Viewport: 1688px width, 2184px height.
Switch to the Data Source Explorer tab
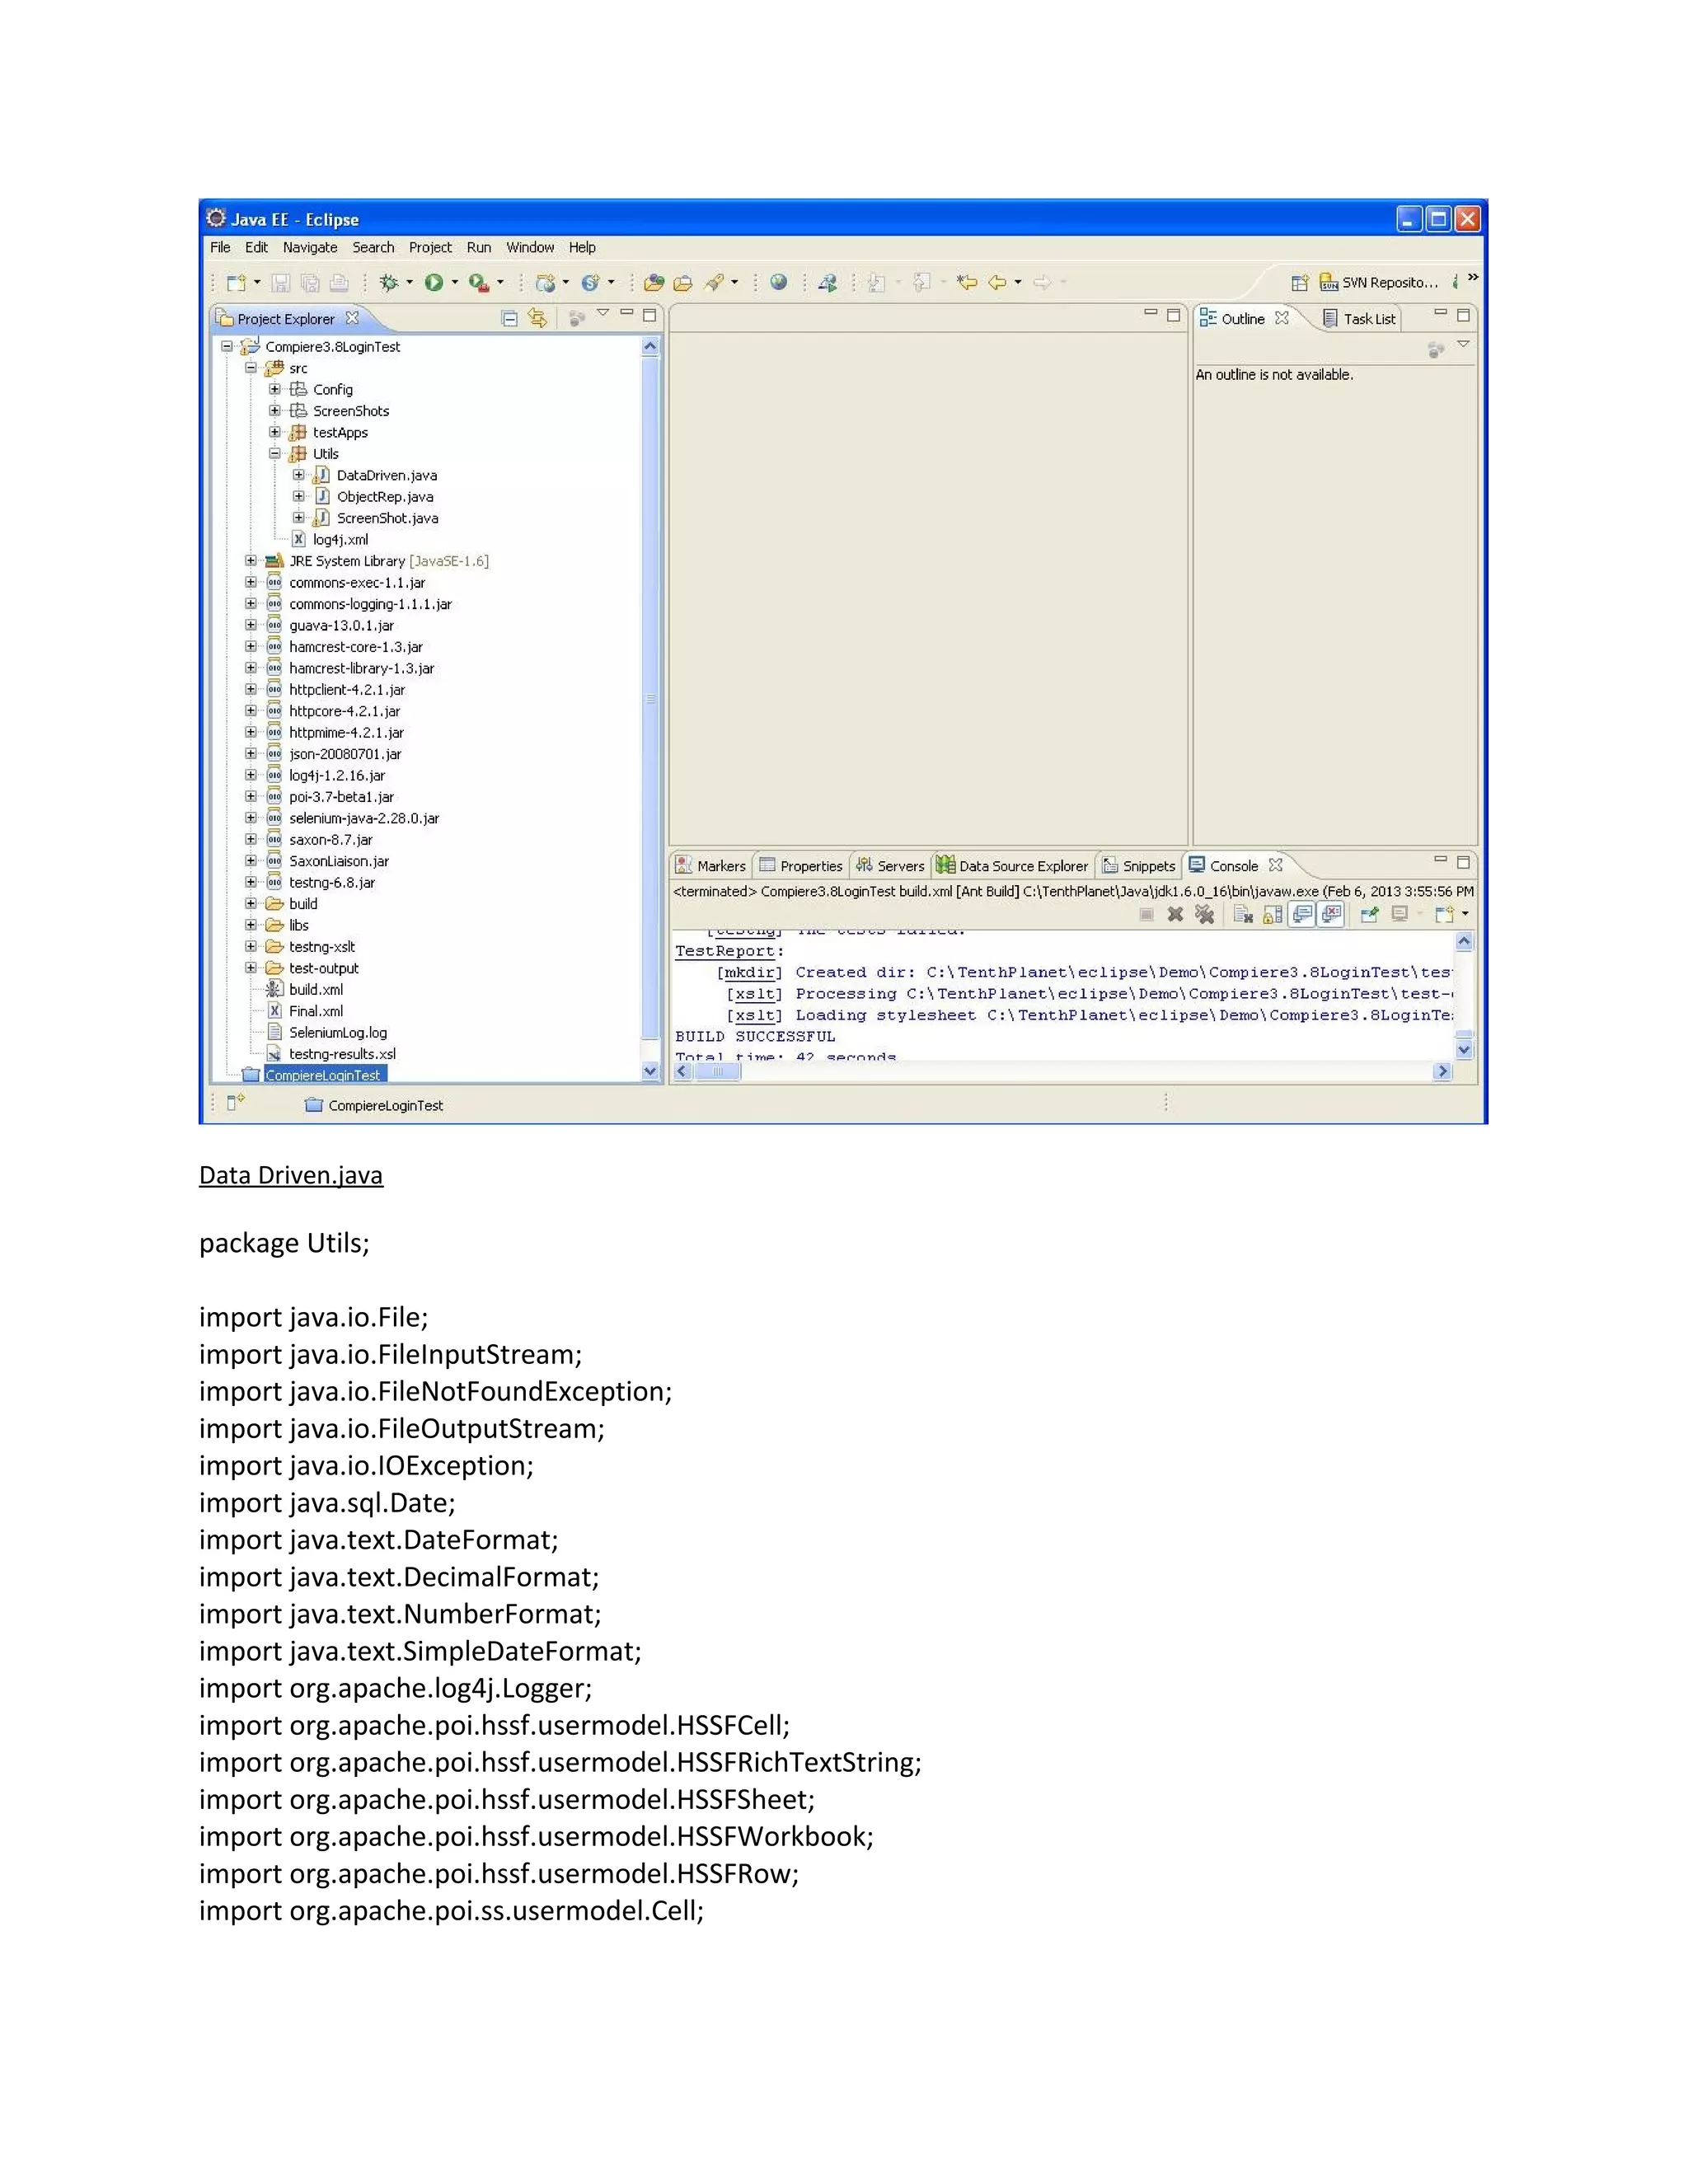tap(1012, 866)
